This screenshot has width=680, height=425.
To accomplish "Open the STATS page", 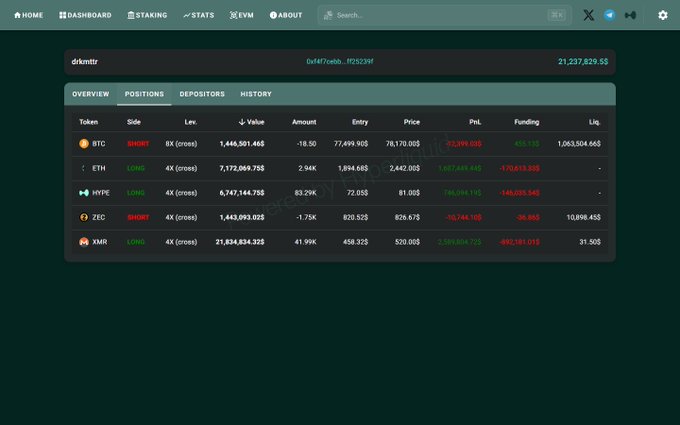I will pyautogui.click(x=199, y=15).
